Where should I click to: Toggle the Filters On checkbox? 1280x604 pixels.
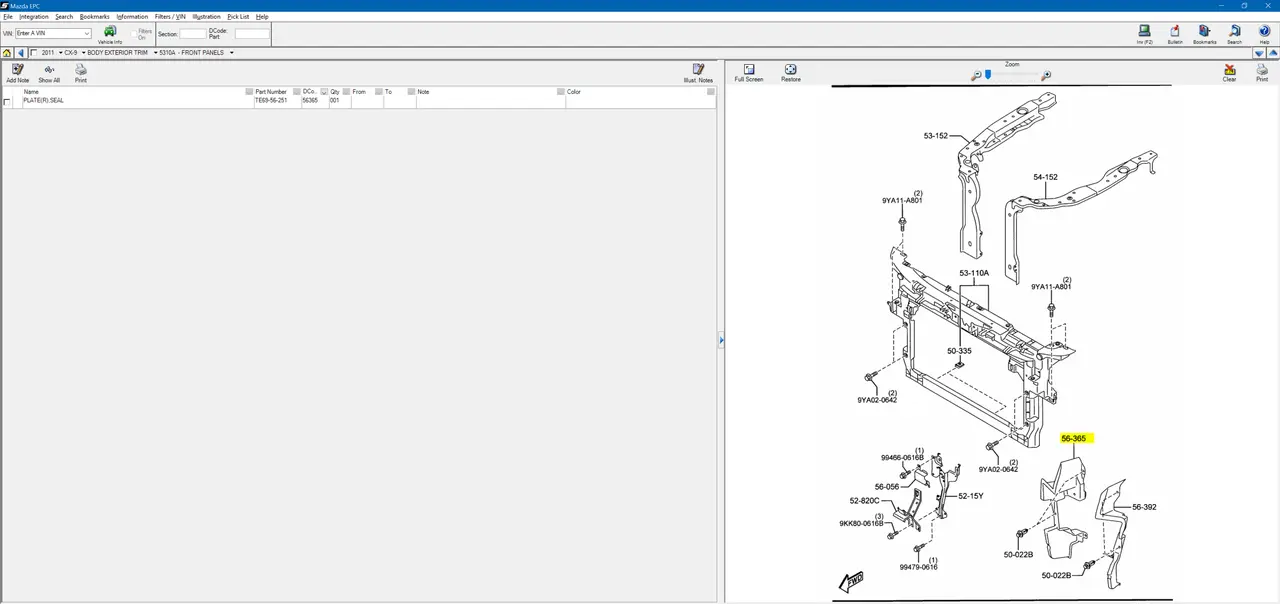[x=134, y=34]
